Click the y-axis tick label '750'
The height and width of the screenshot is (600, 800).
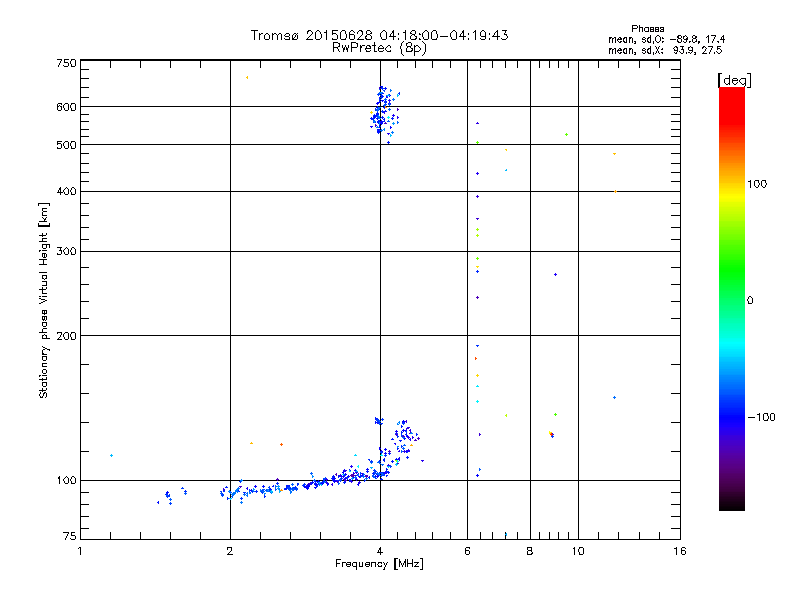tap(66, 63)
